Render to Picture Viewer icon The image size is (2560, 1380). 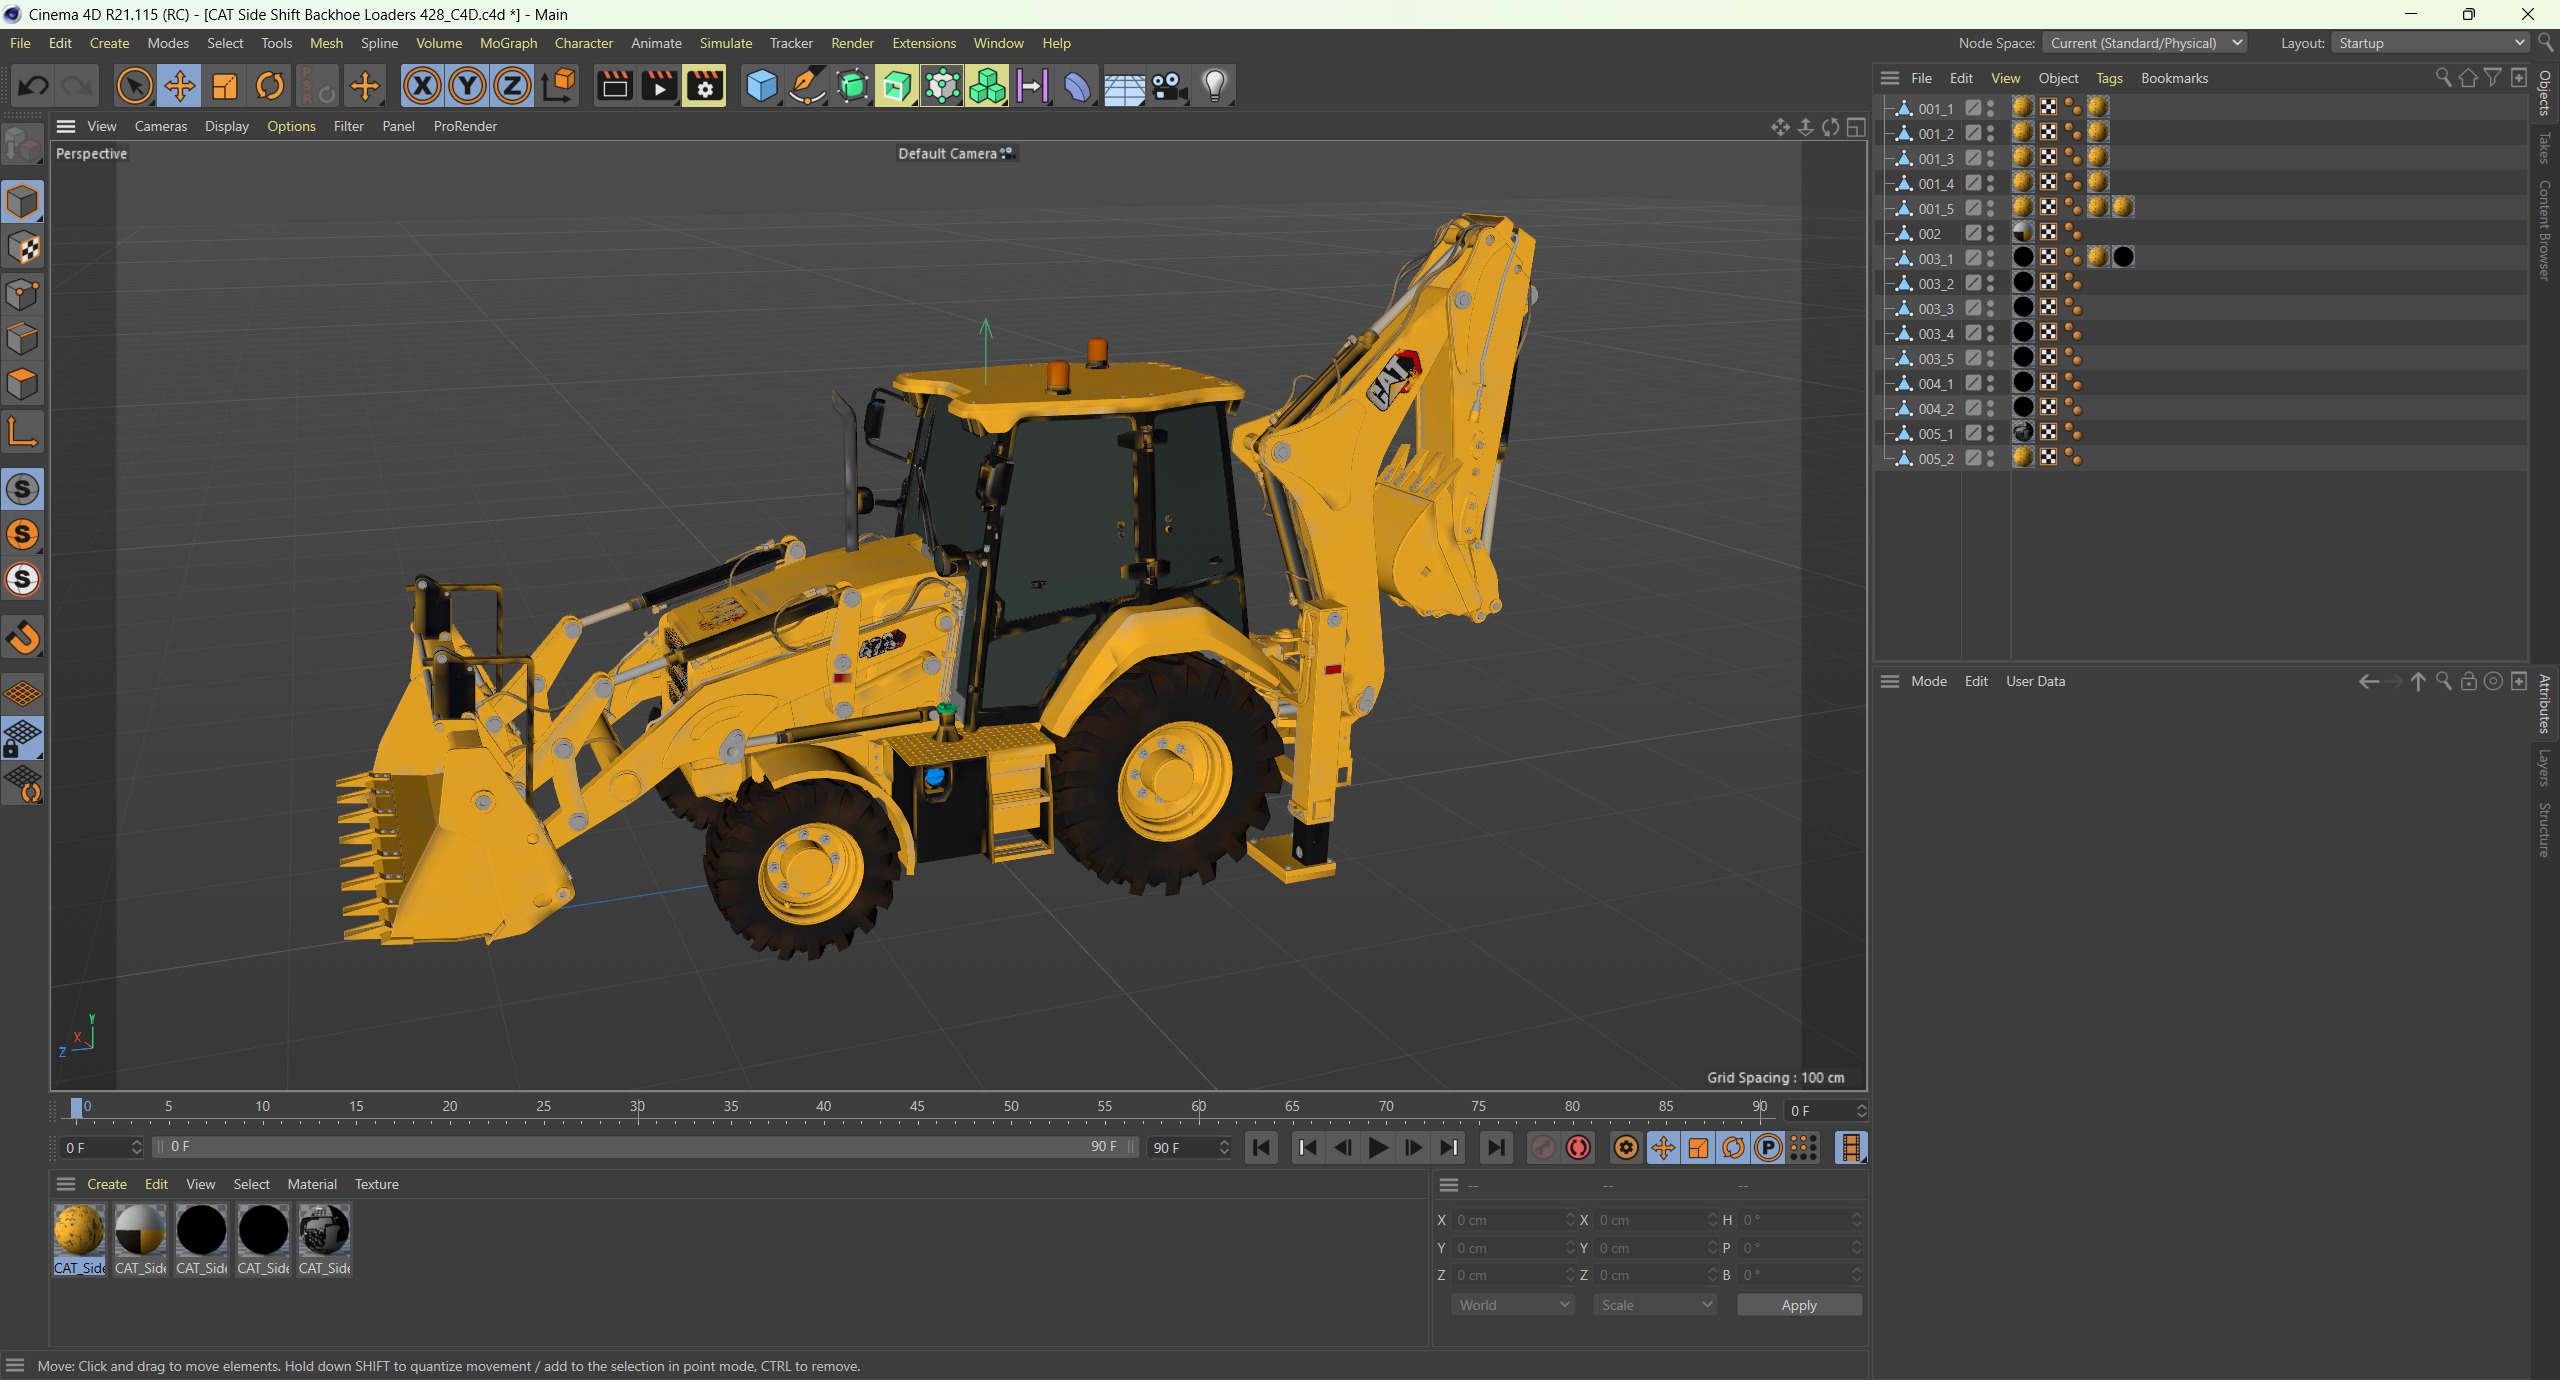pos(659,86)
